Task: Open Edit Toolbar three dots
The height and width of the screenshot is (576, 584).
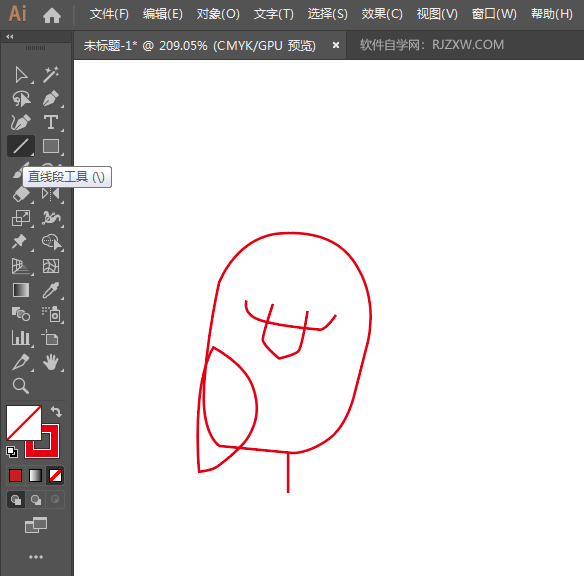Action: pos(36,557)
